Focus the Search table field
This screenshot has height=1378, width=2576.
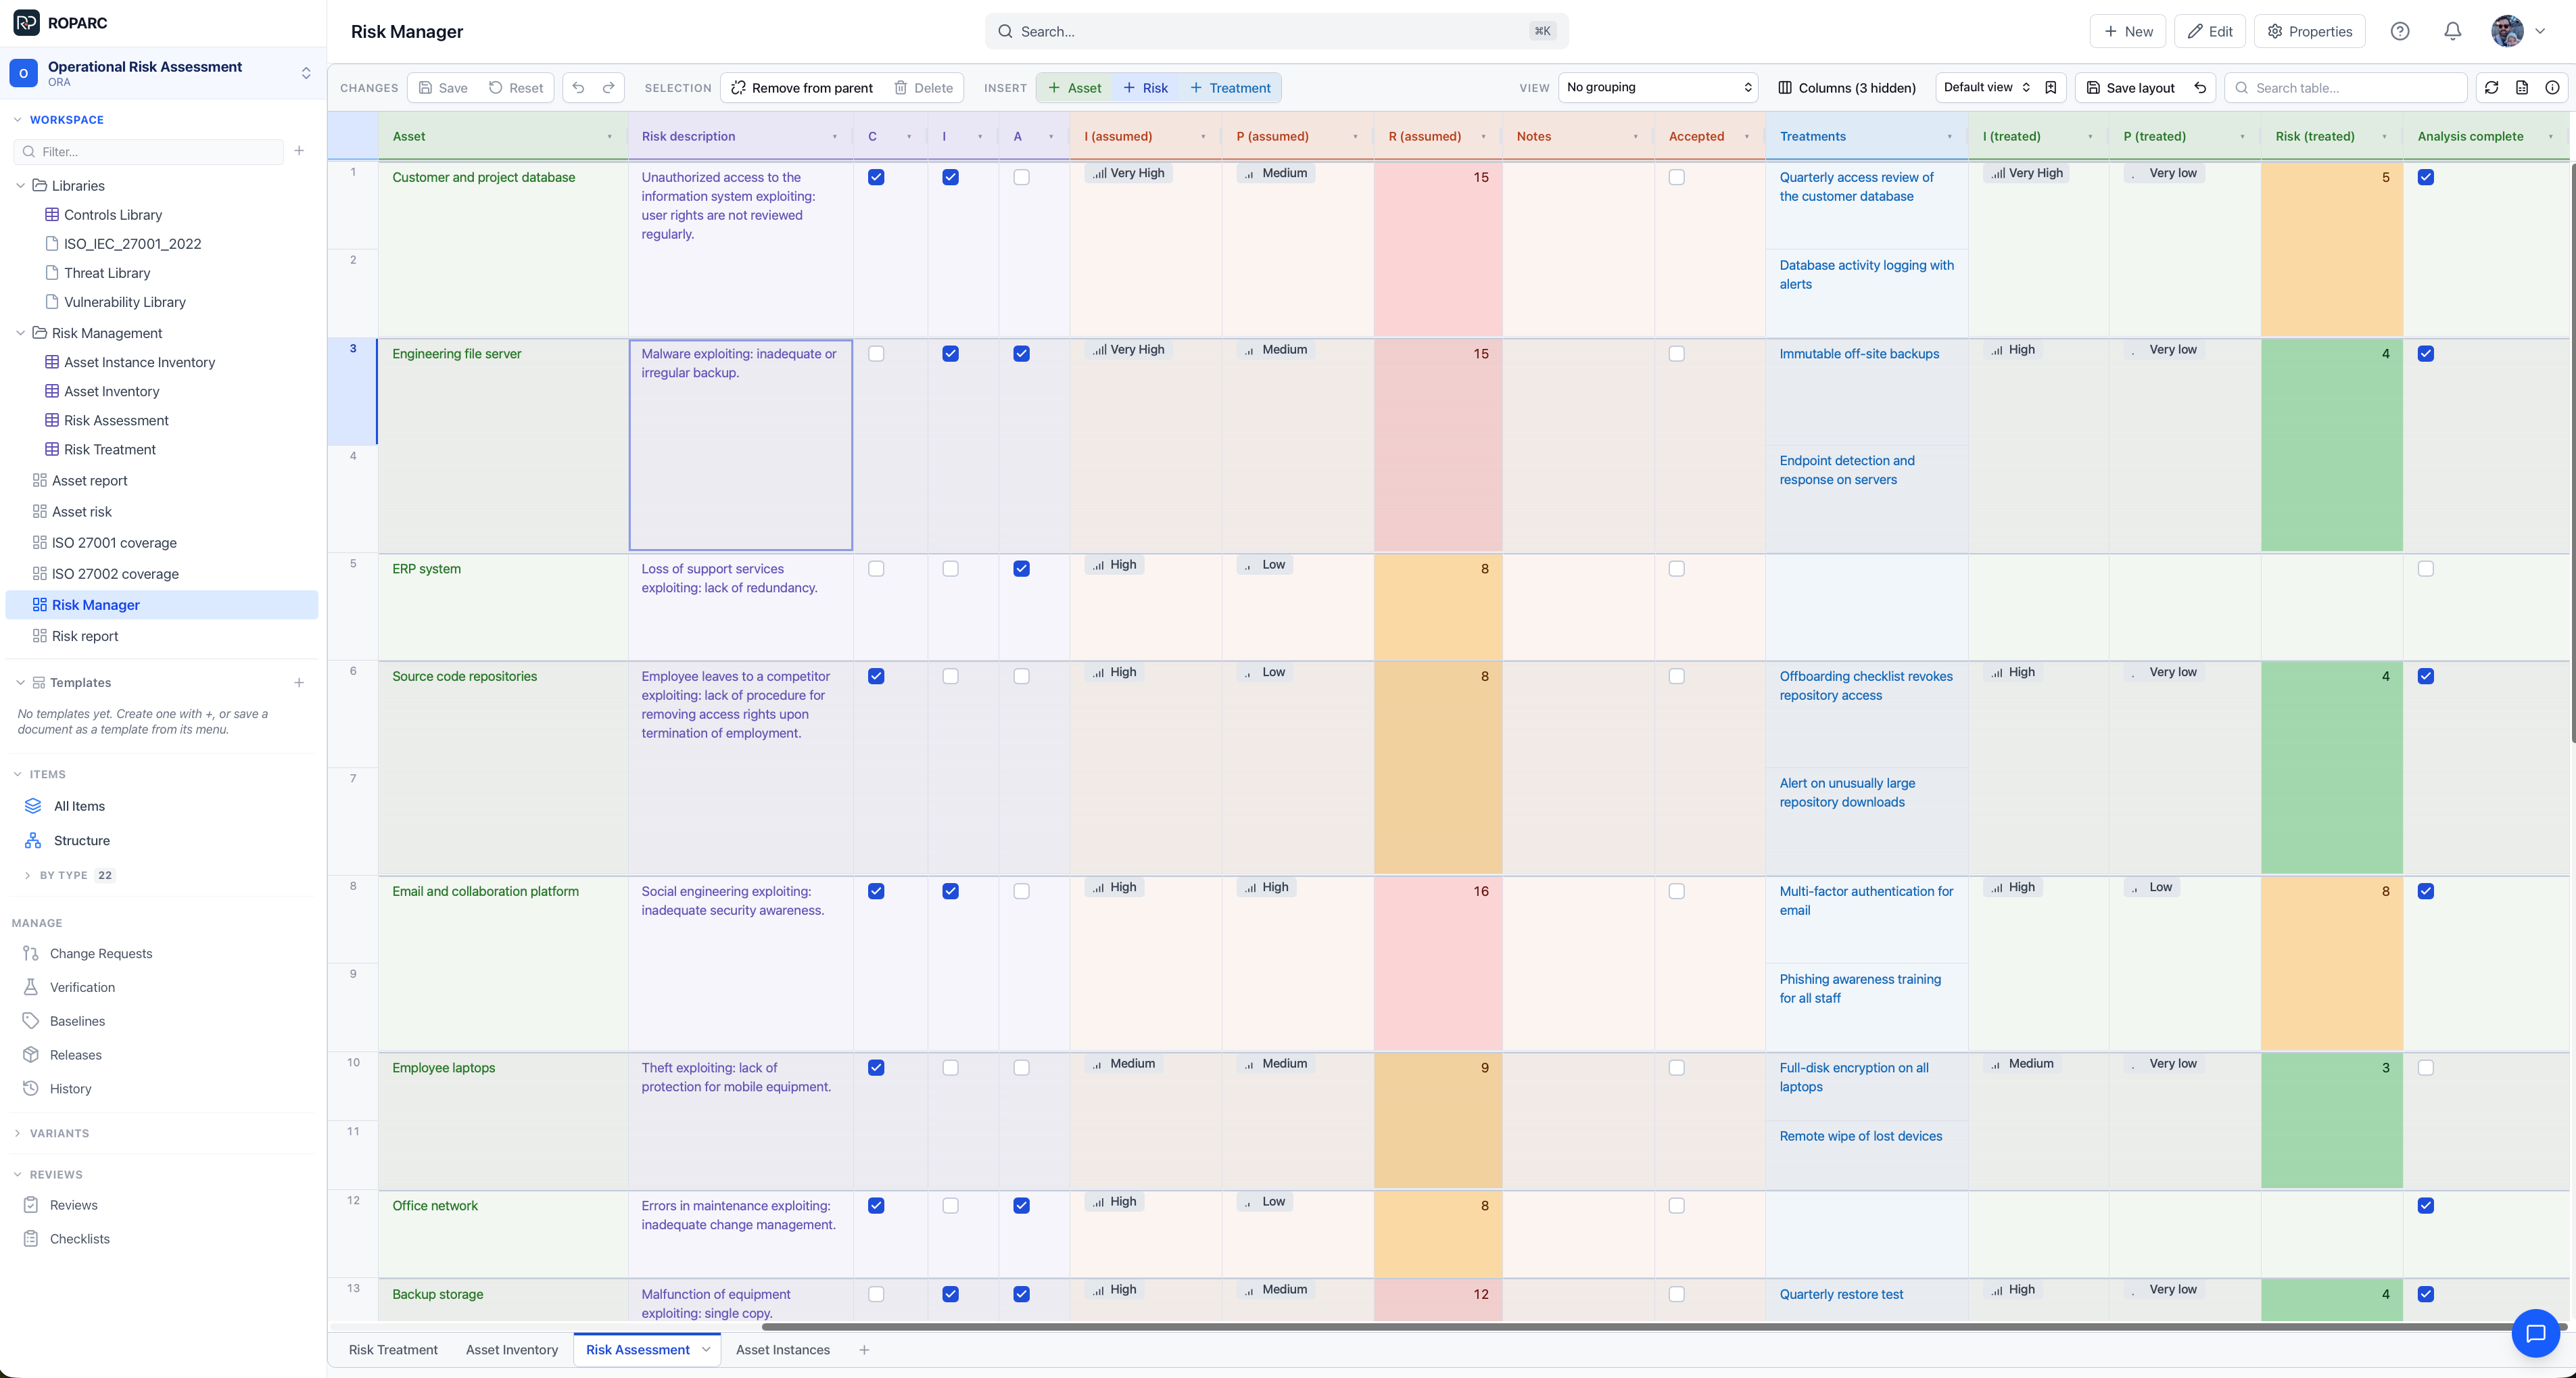[x=2346, y=88]
